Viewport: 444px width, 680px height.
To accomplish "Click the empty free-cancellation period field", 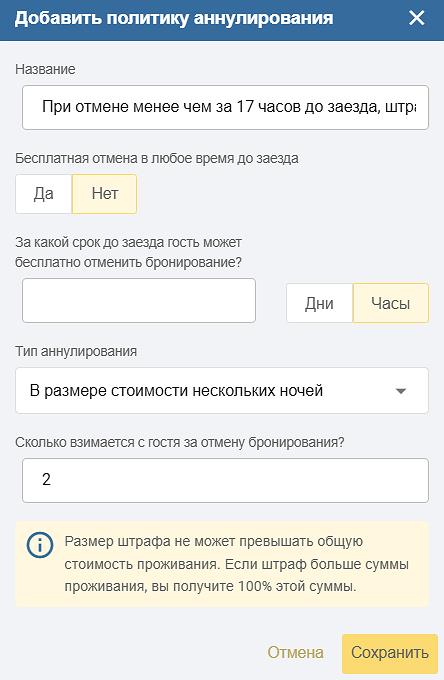I will pos(139,301).
